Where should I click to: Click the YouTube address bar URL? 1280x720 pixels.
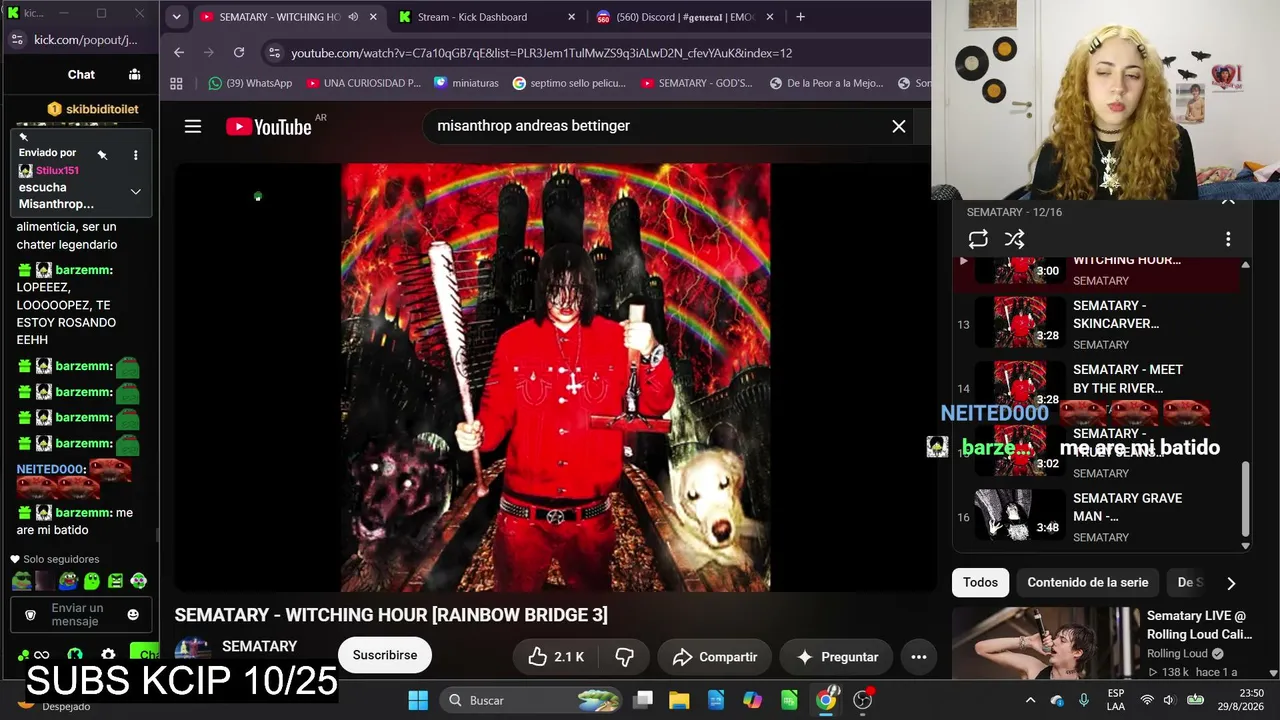541,53
